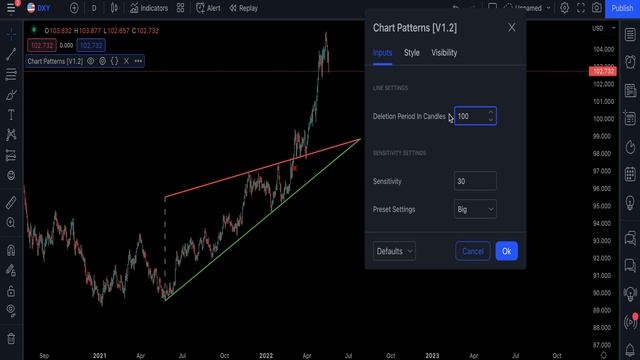Open the Defaults dropdown
The height and width of the screenshot is (360, 640).
394,251
